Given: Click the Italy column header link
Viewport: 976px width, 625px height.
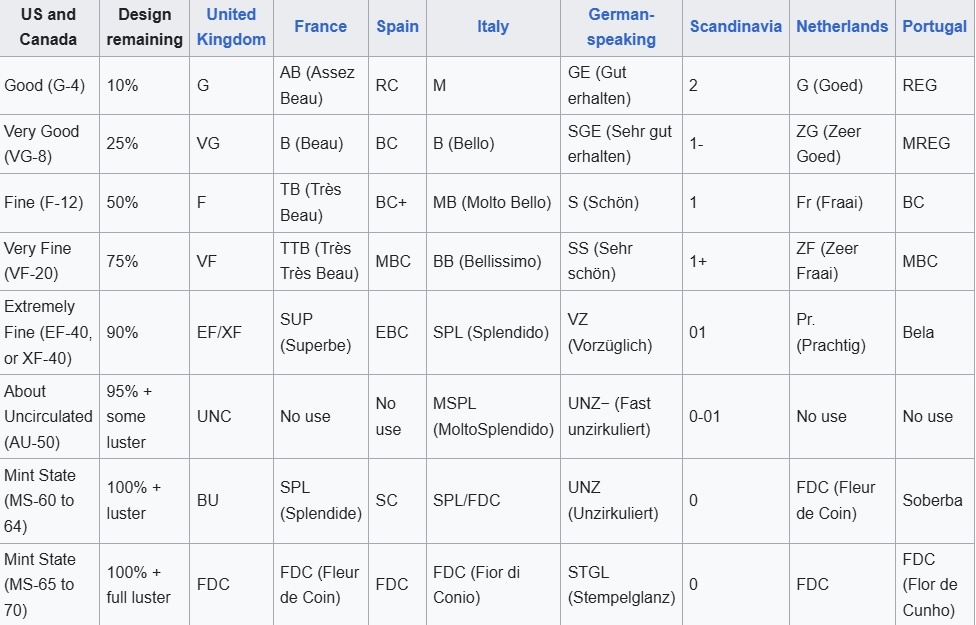Looking at the screenshot, I should [493, 27].
